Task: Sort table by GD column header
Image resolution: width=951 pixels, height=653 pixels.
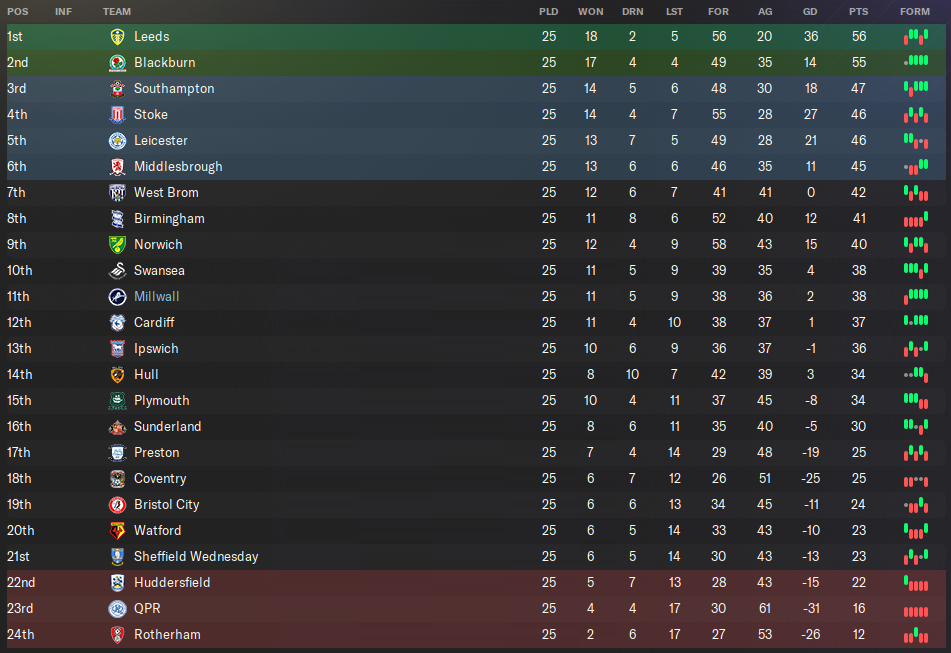Action: (x=810, y=11)
